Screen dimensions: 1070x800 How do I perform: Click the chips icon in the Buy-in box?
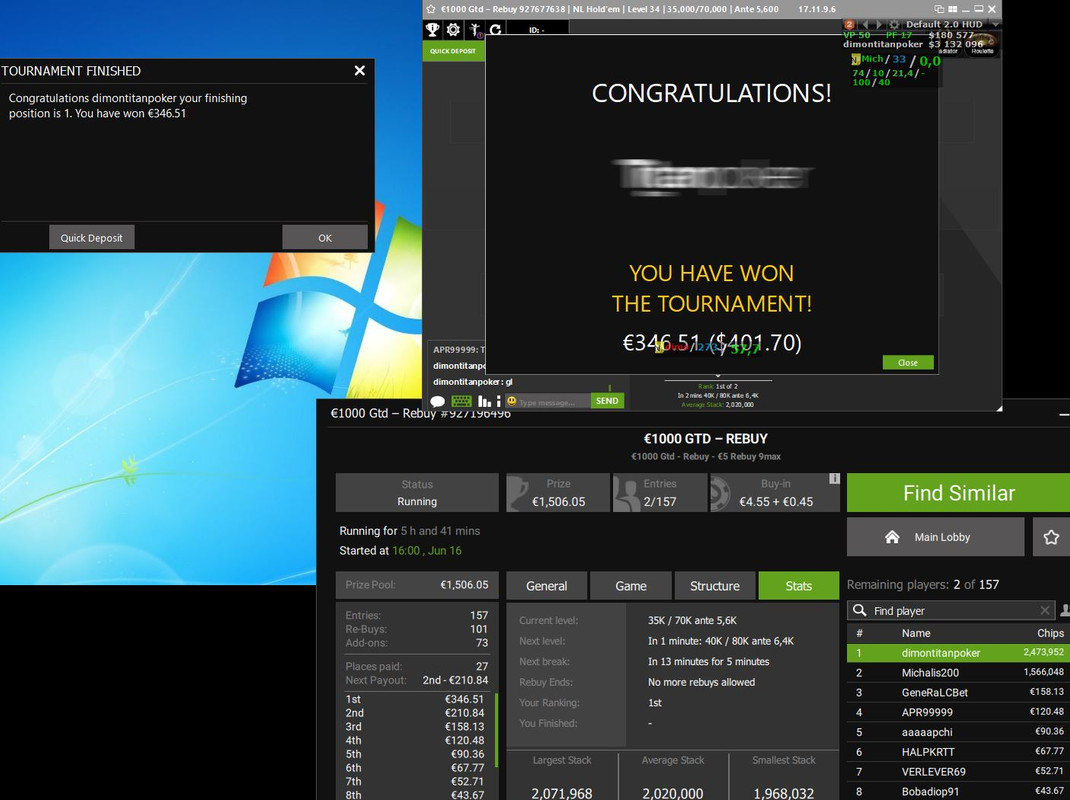720,494
